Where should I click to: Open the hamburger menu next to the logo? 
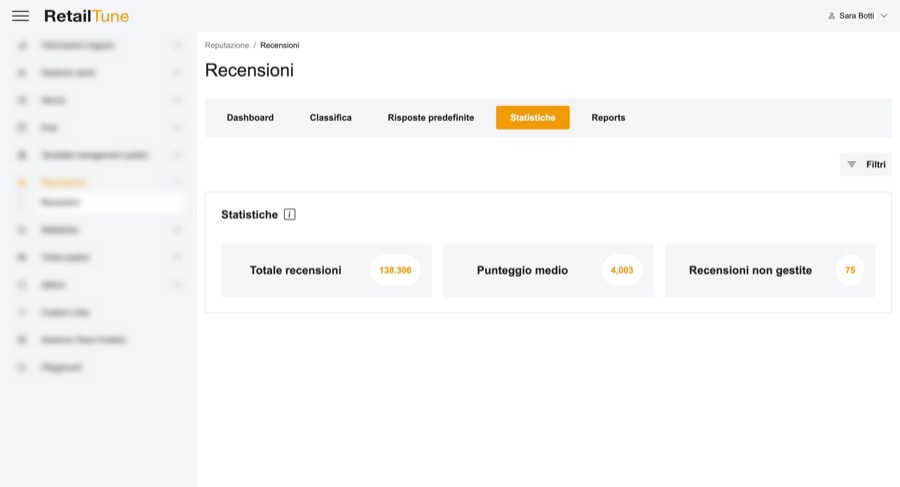pyautogui.click(x=20, y=16)
